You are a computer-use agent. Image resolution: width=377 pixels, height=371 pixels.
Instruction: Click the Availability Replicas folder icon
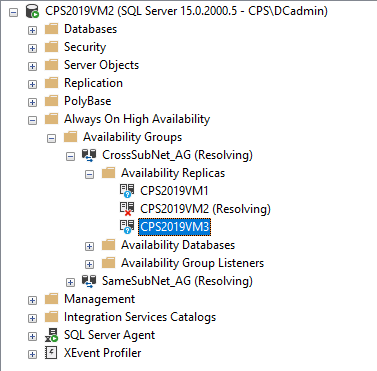coord(109,173)
